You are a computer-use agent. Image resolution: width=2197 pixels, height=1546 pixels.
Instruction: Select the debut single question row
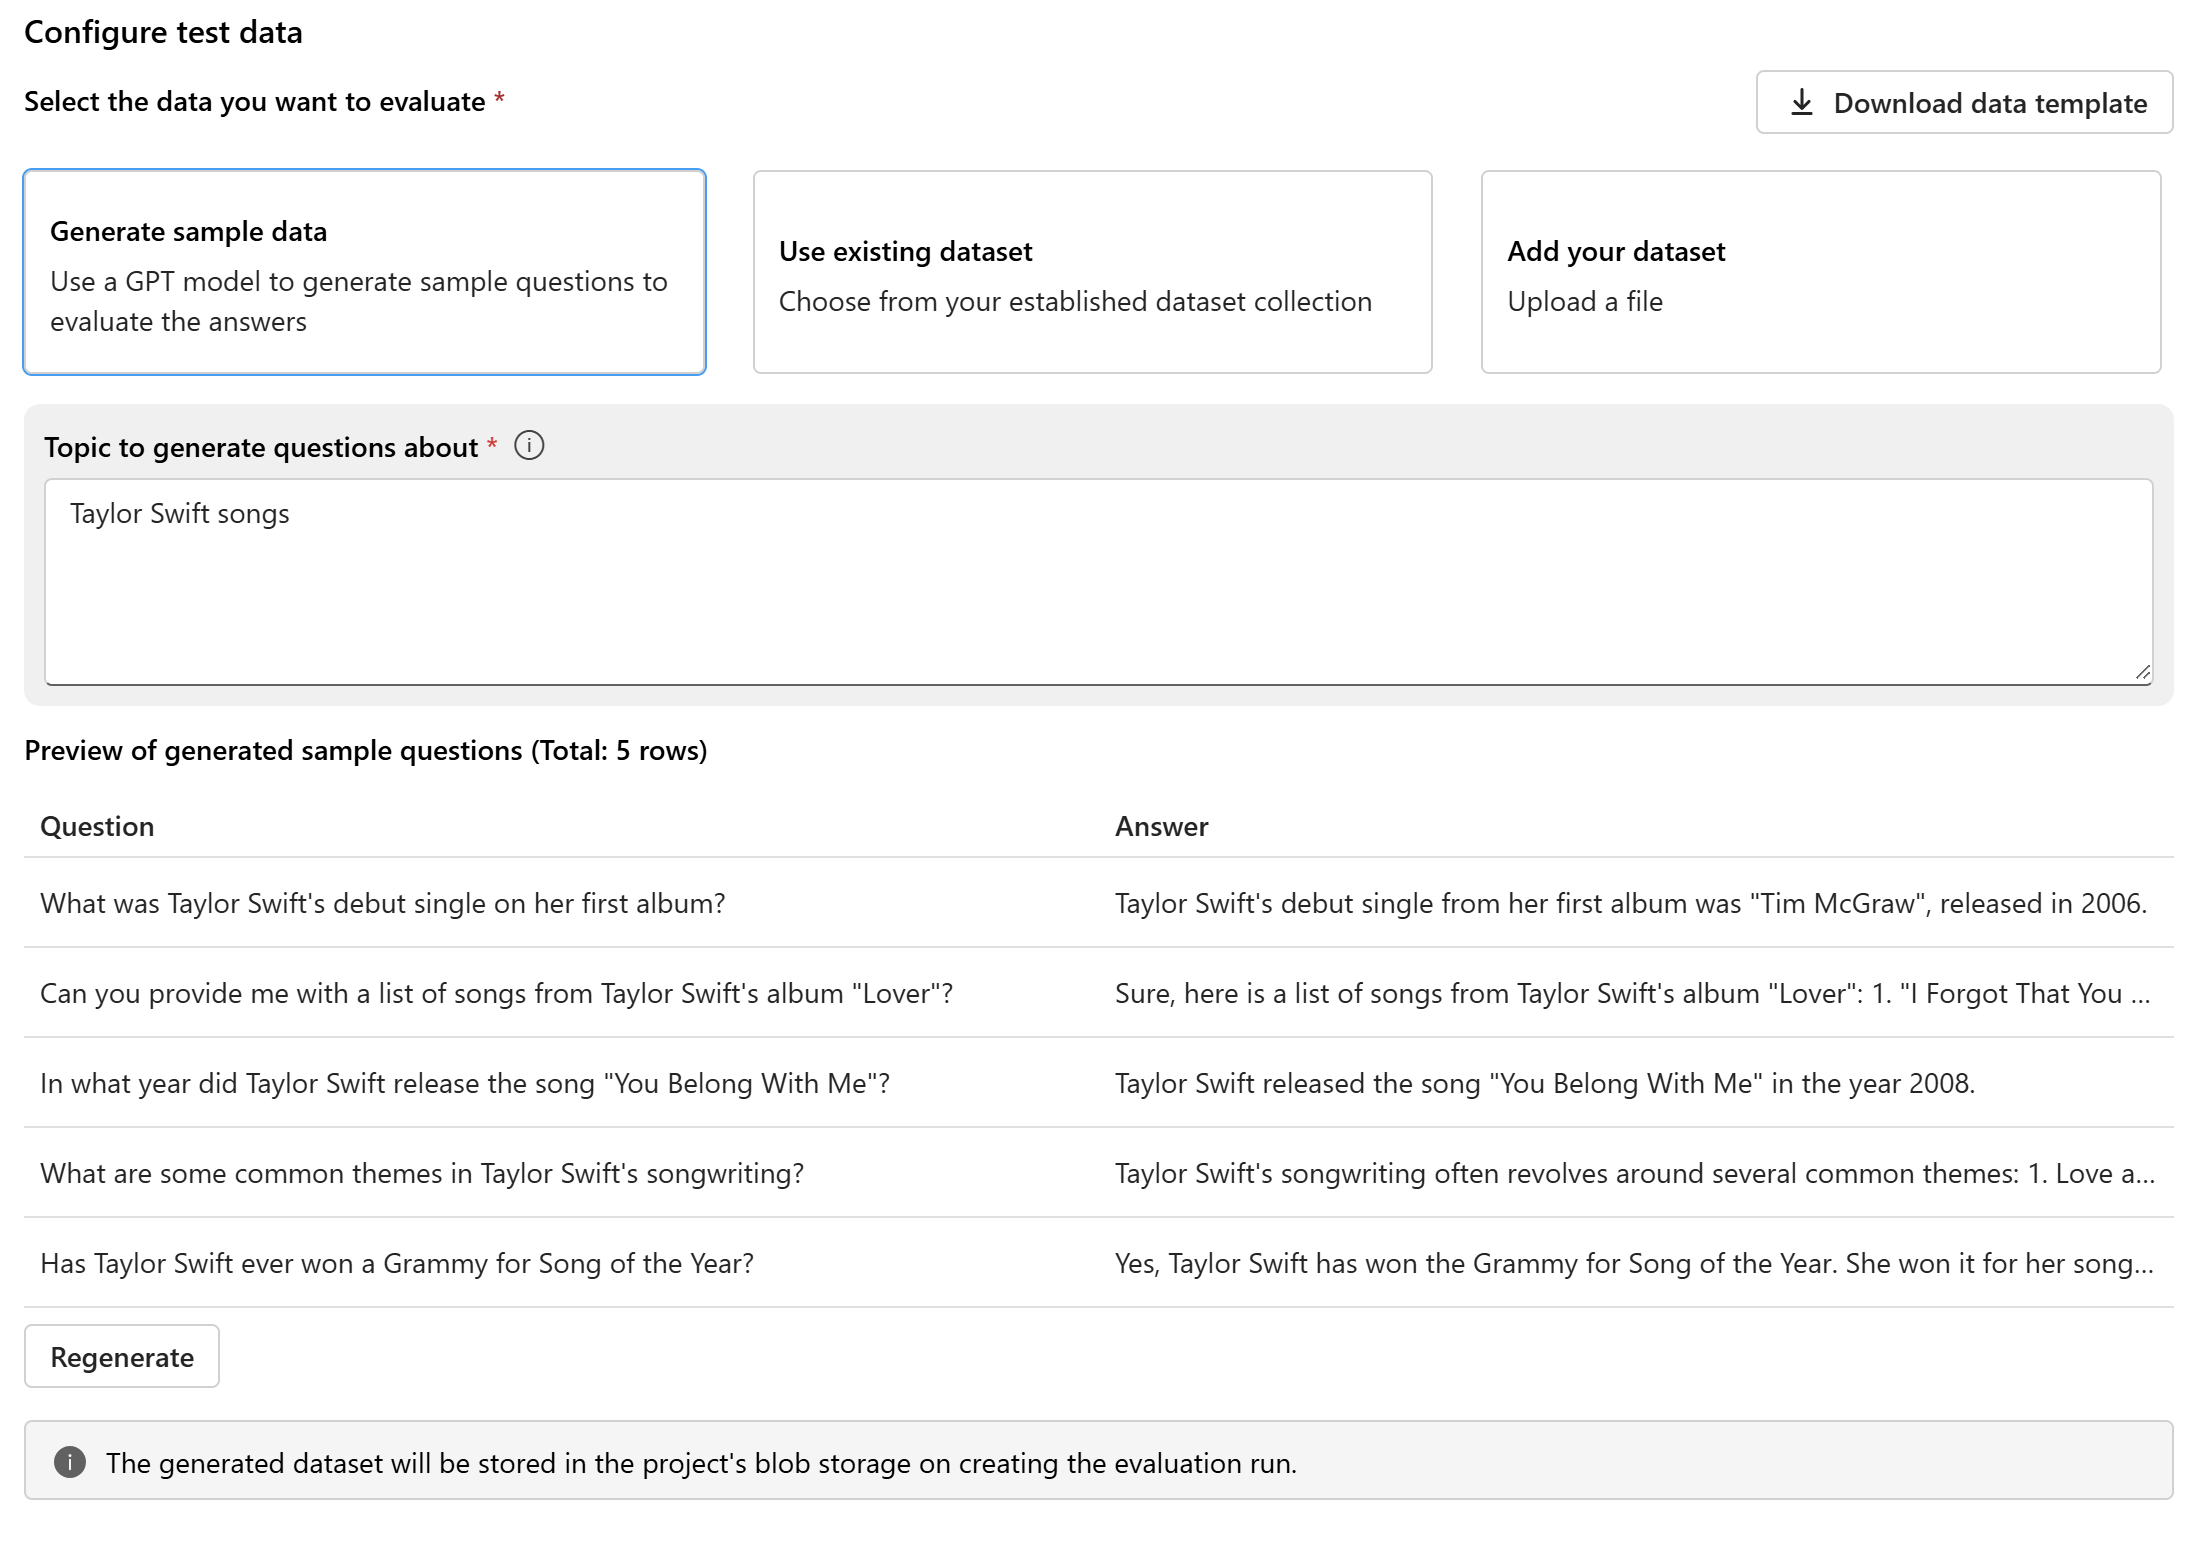pos(382,903)
